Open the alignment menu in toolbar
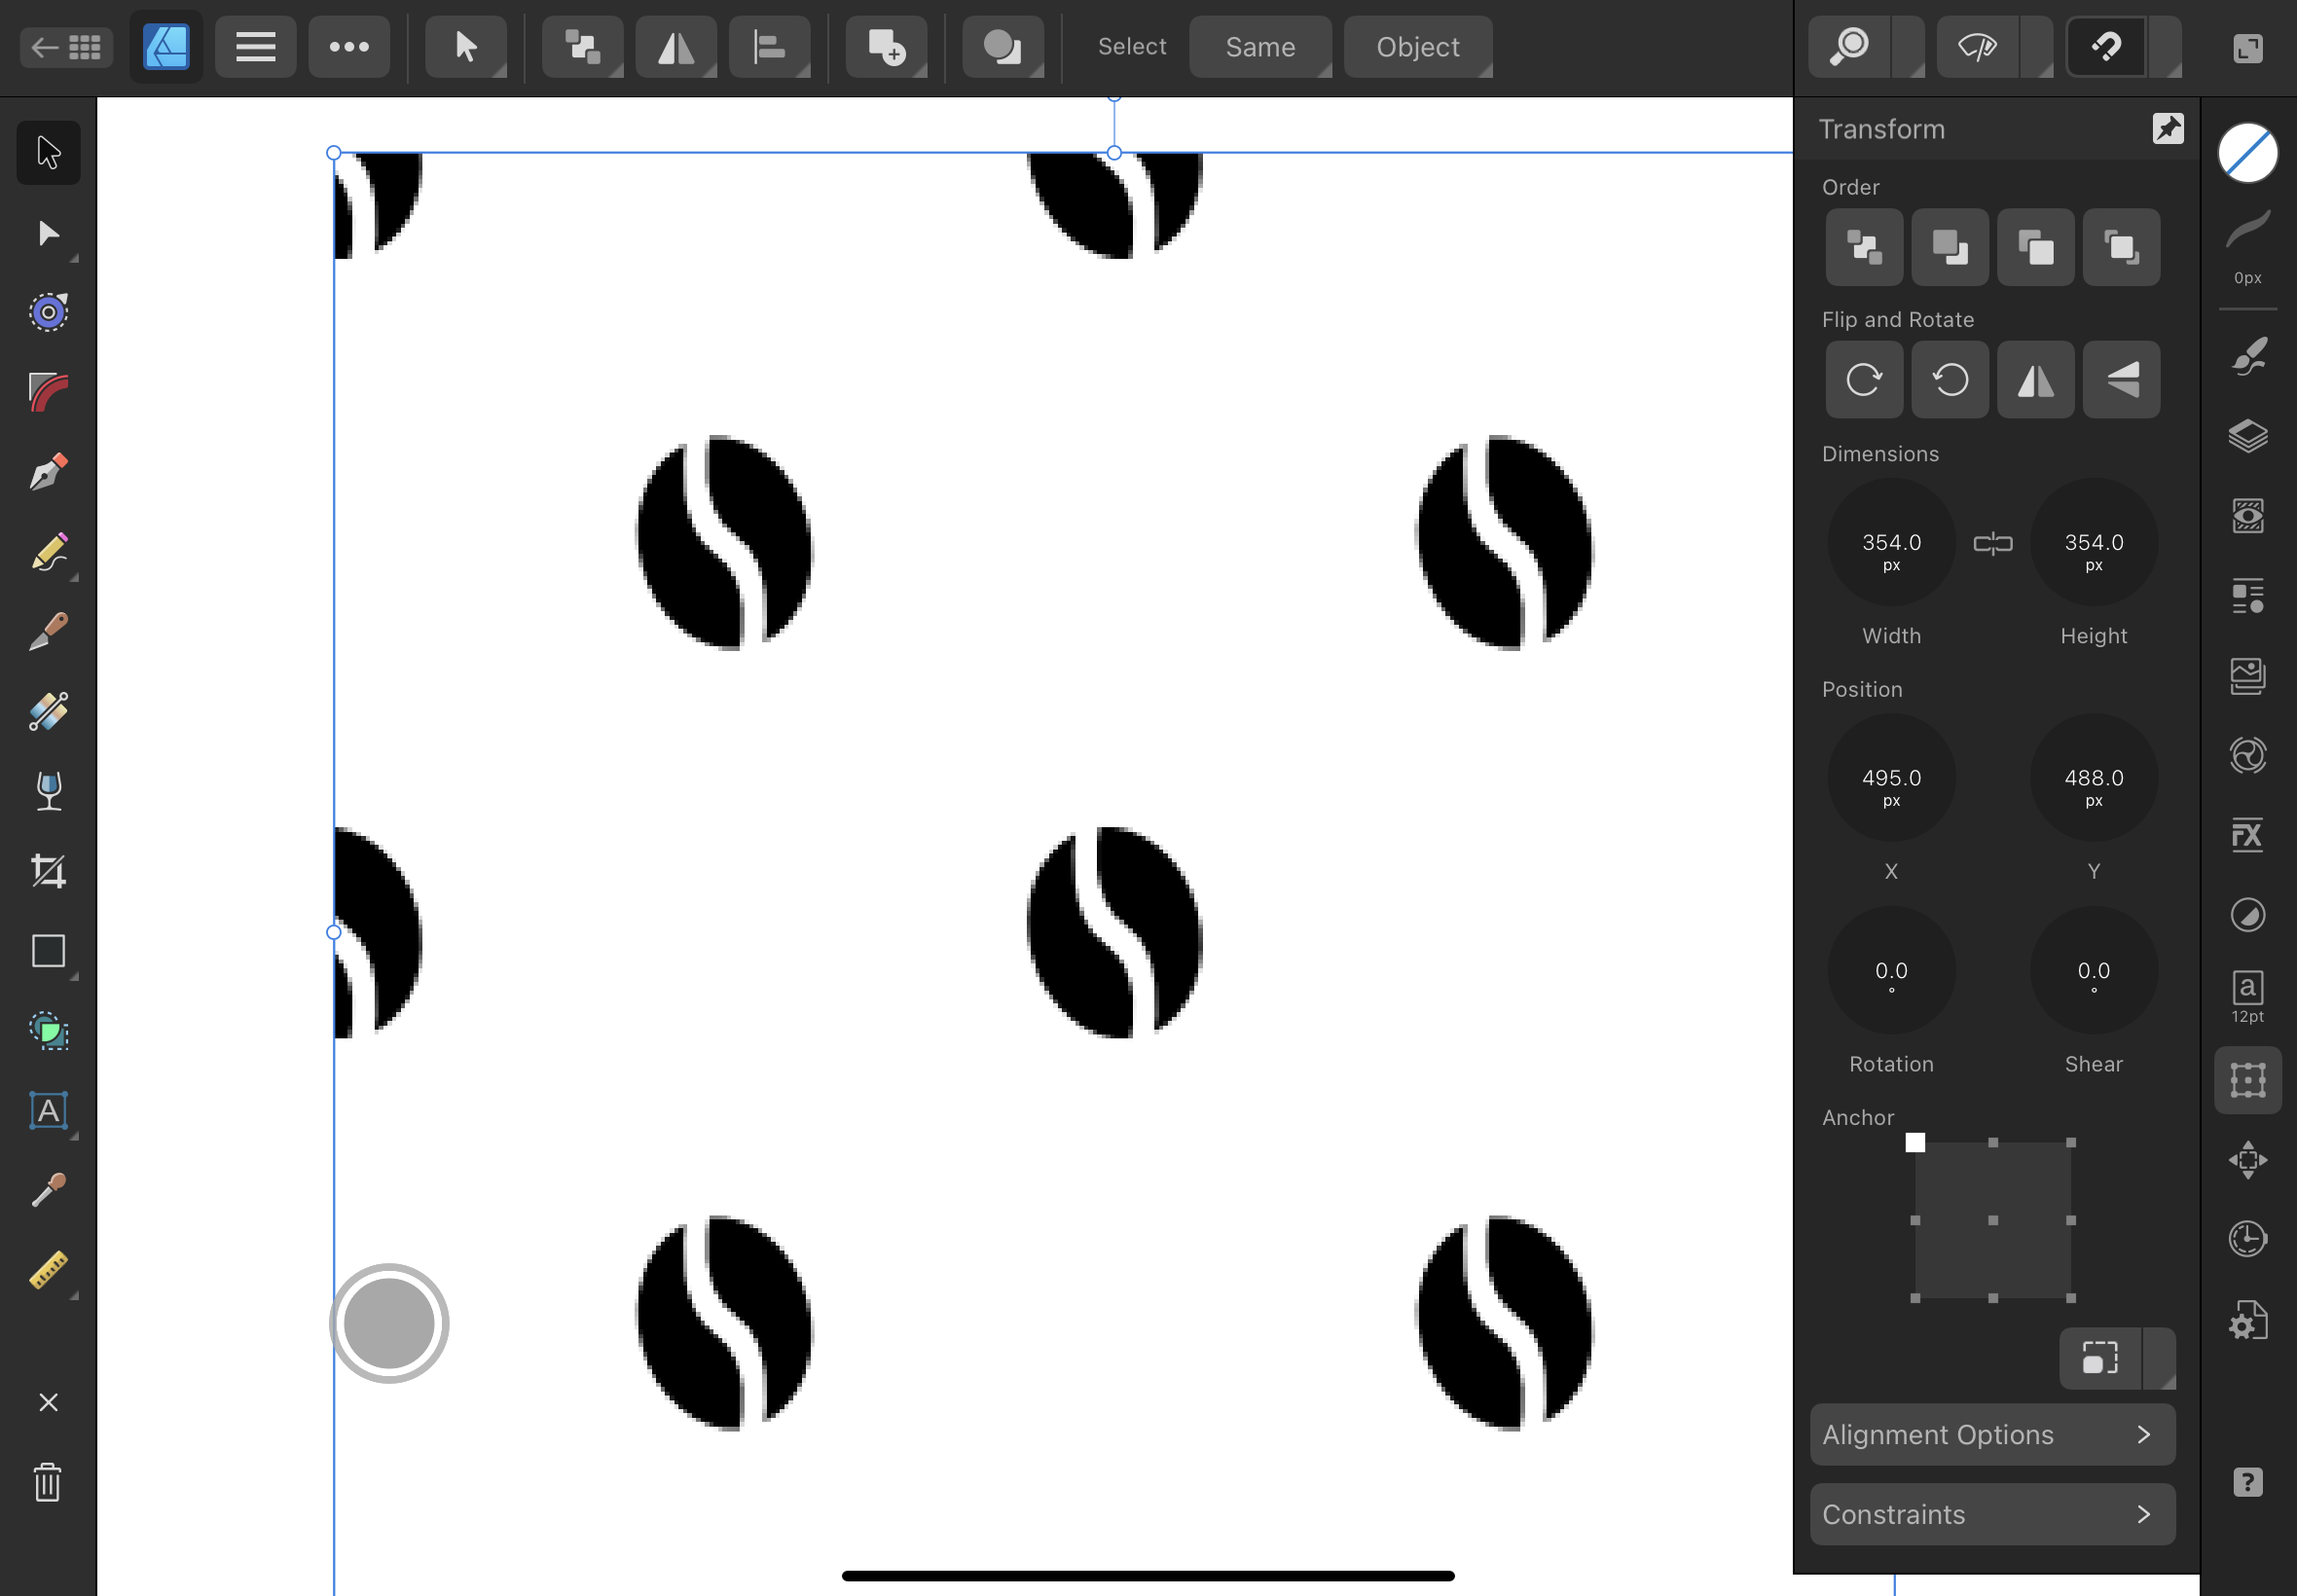2297x1596 pixels. click(769, 47)
